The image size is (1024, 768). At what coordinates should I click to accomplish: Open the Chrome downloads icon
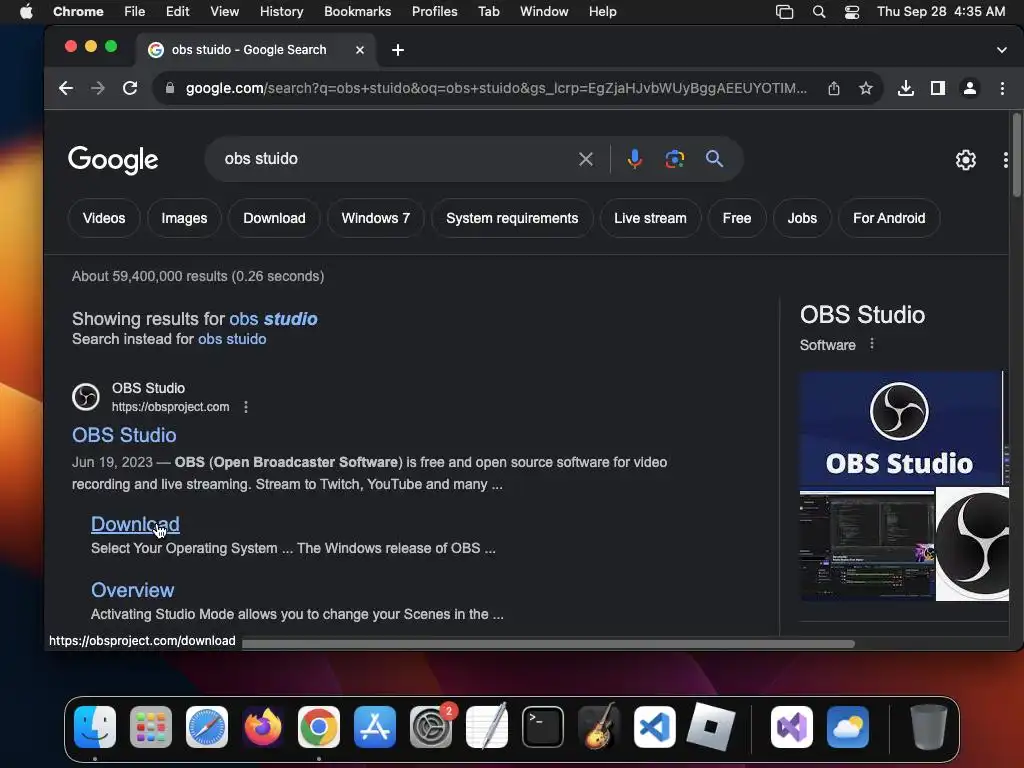point(906,88)
